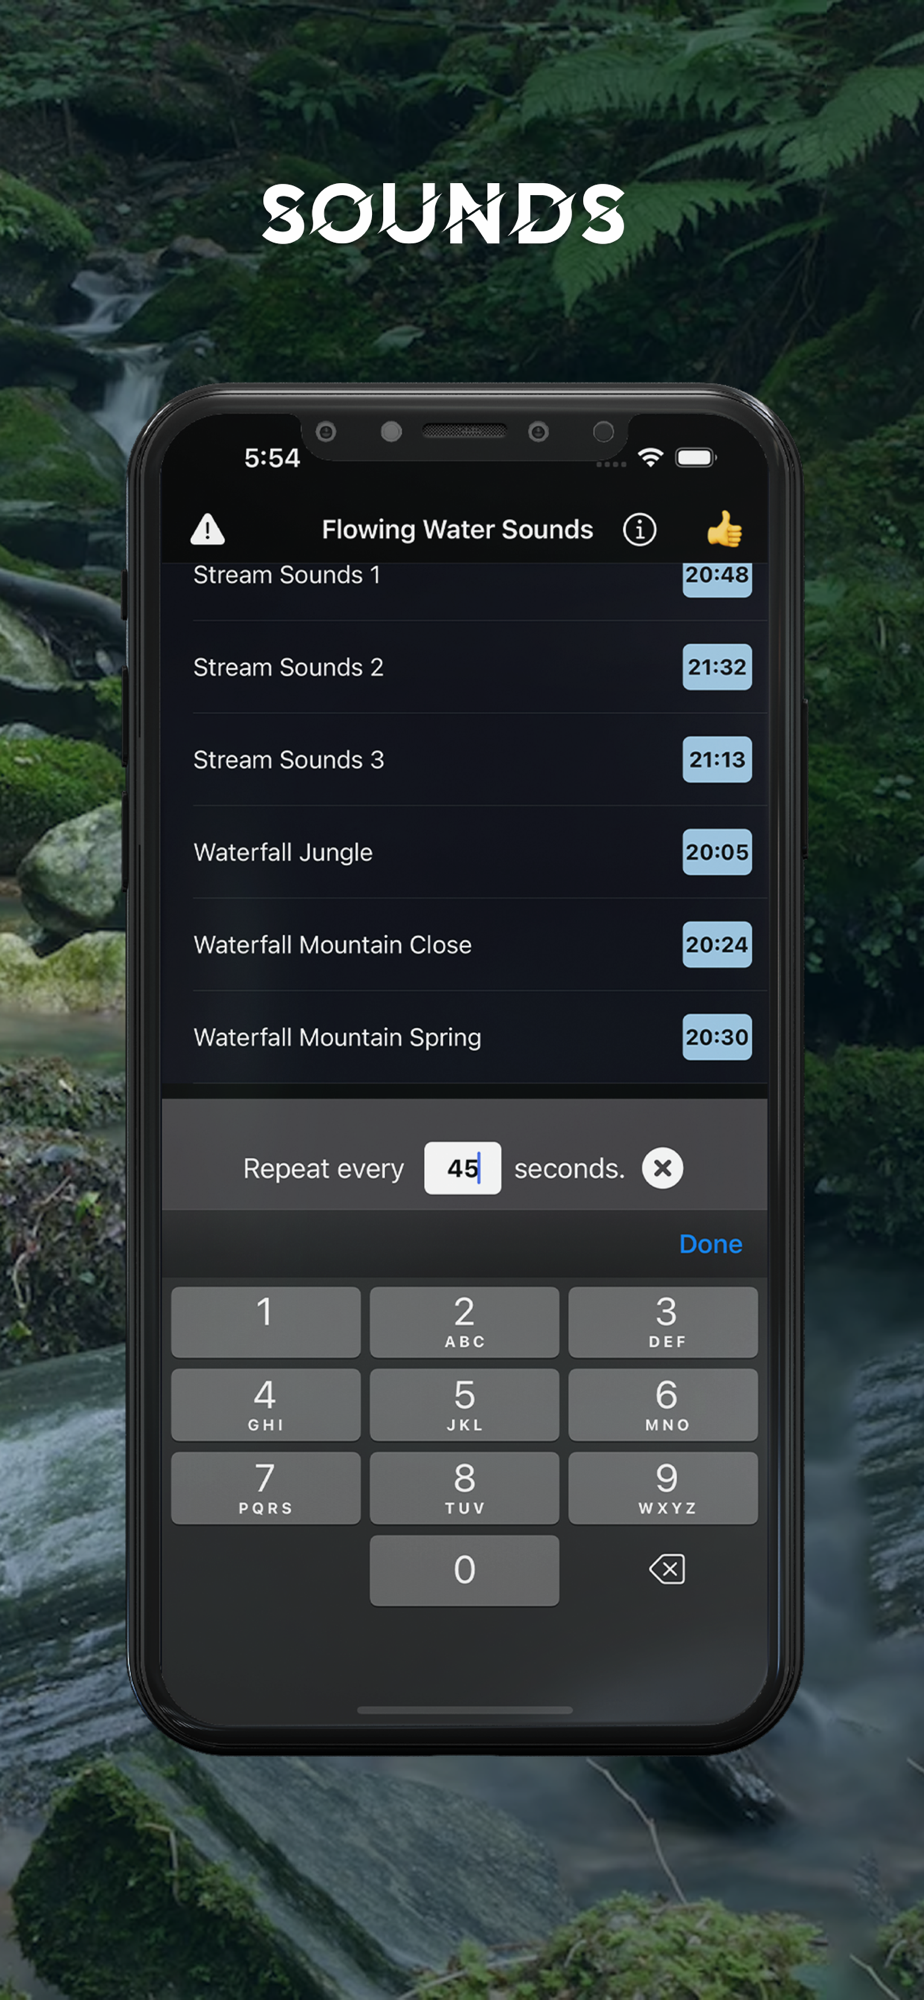Viewport: 924px width, 2000px height.
Task: Tap Done above the keypad
Action: pyautogui.click(x=711, y=1244)
